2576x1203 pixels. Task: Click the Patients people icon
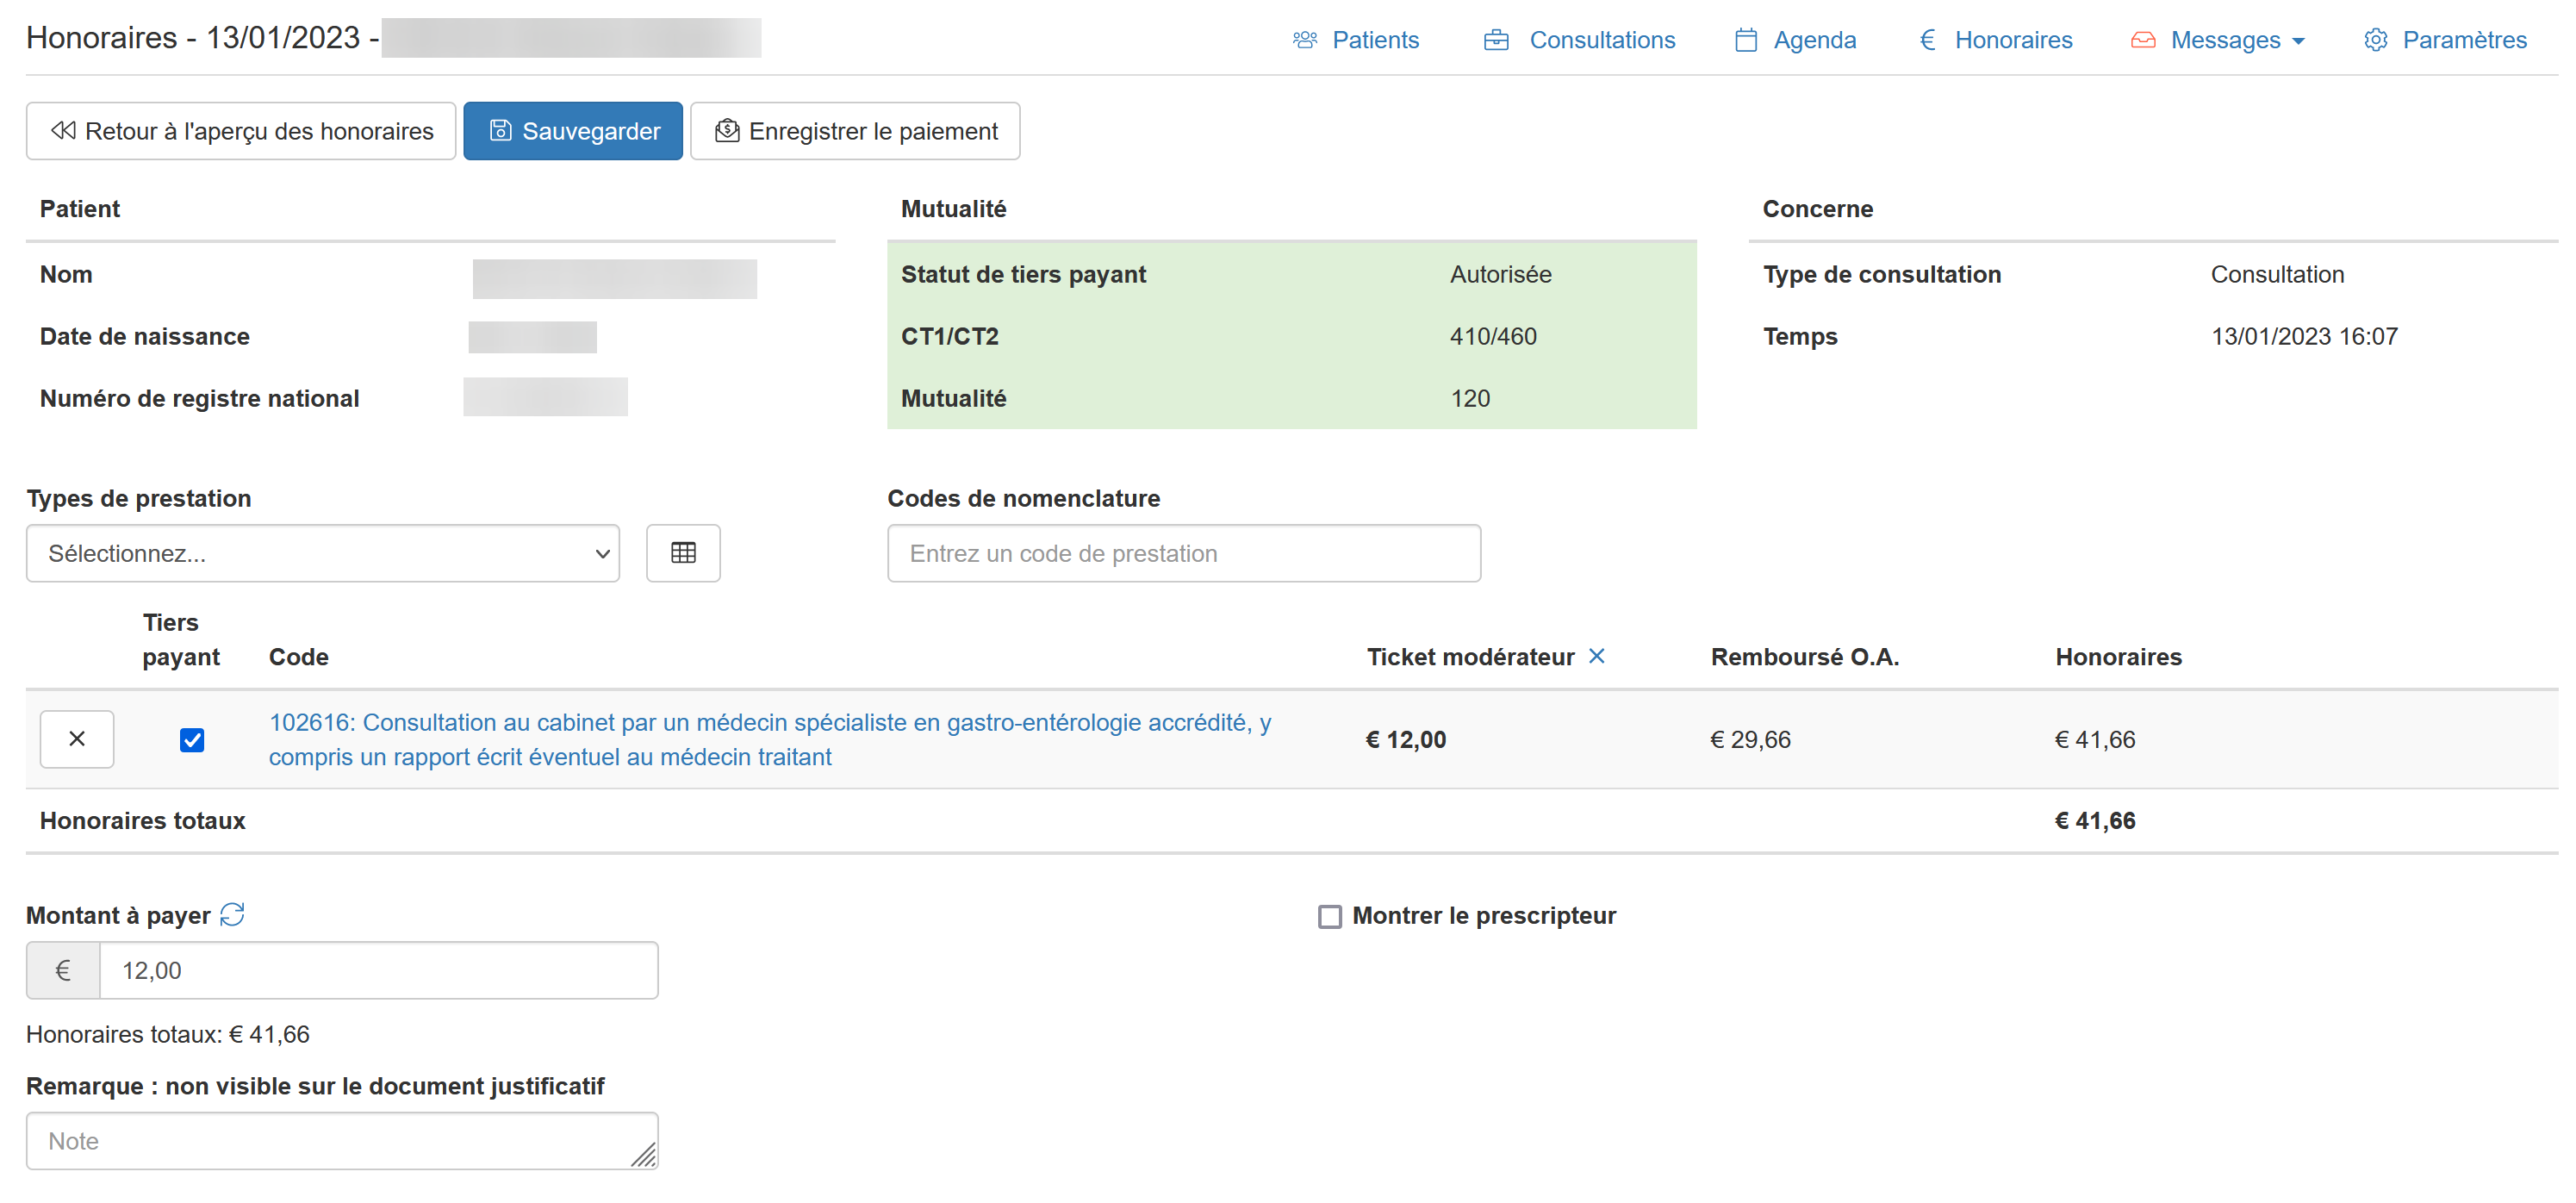tap(1304, 40)
